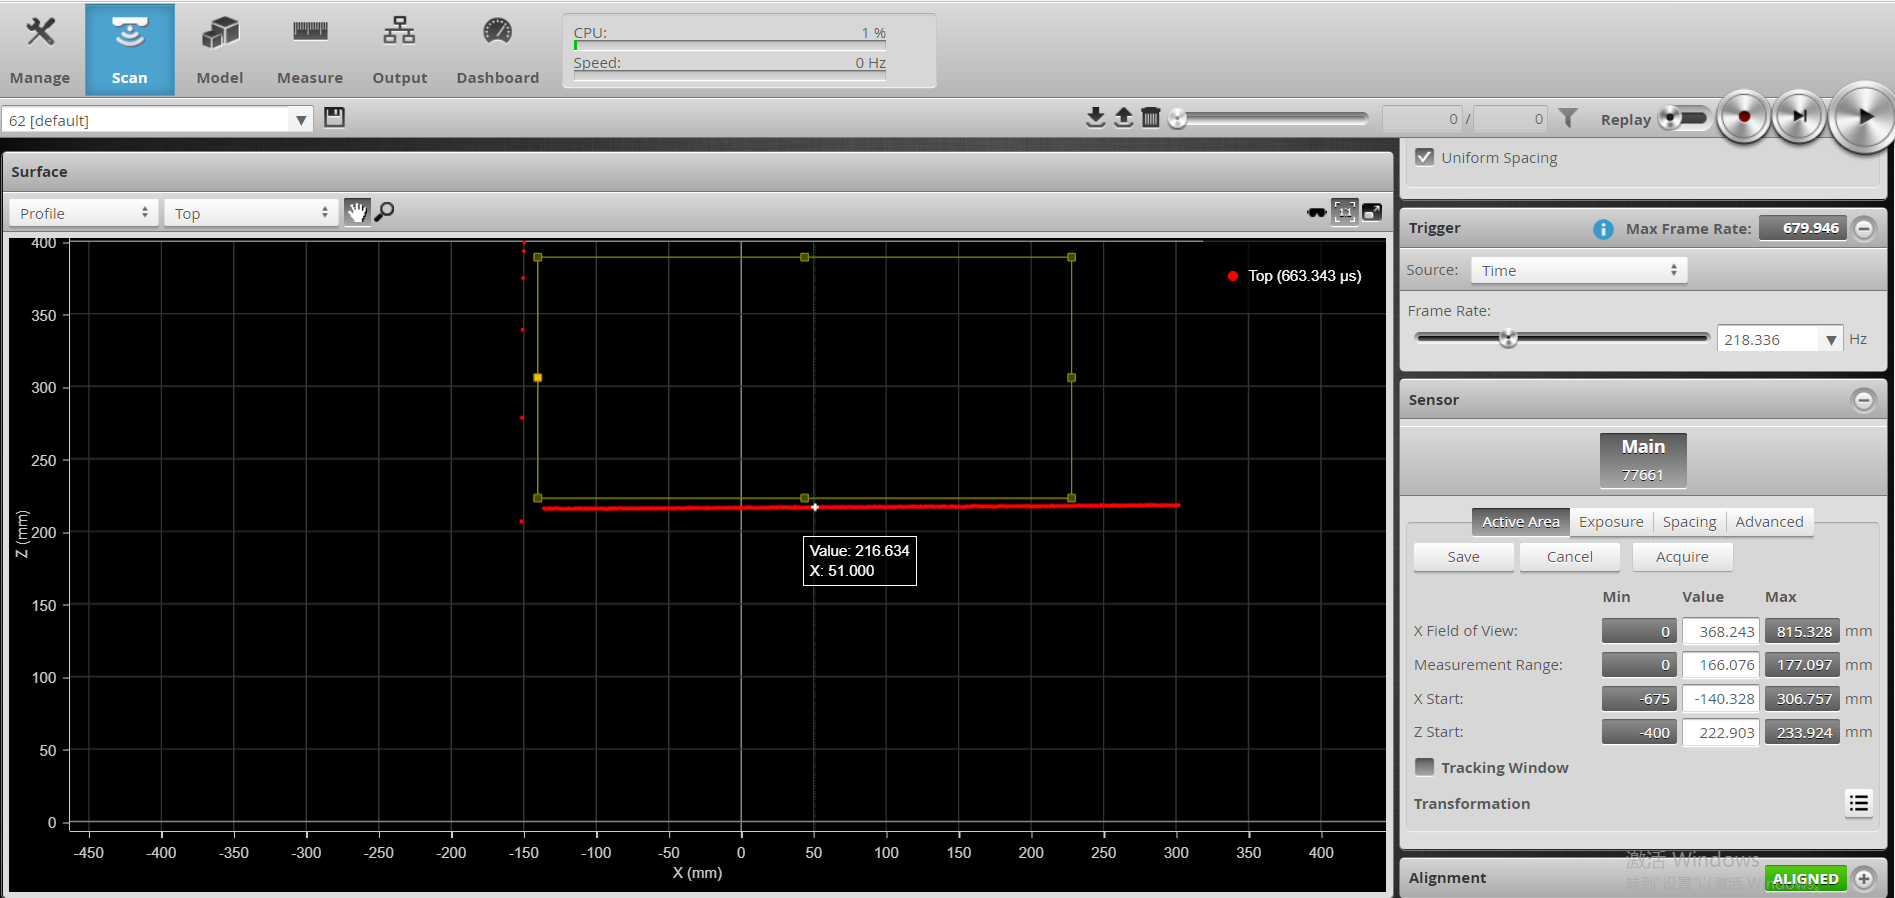Click the Frame Rate slider handle
Screen dimensions: 1895x898
click(x=1508, y=338)
